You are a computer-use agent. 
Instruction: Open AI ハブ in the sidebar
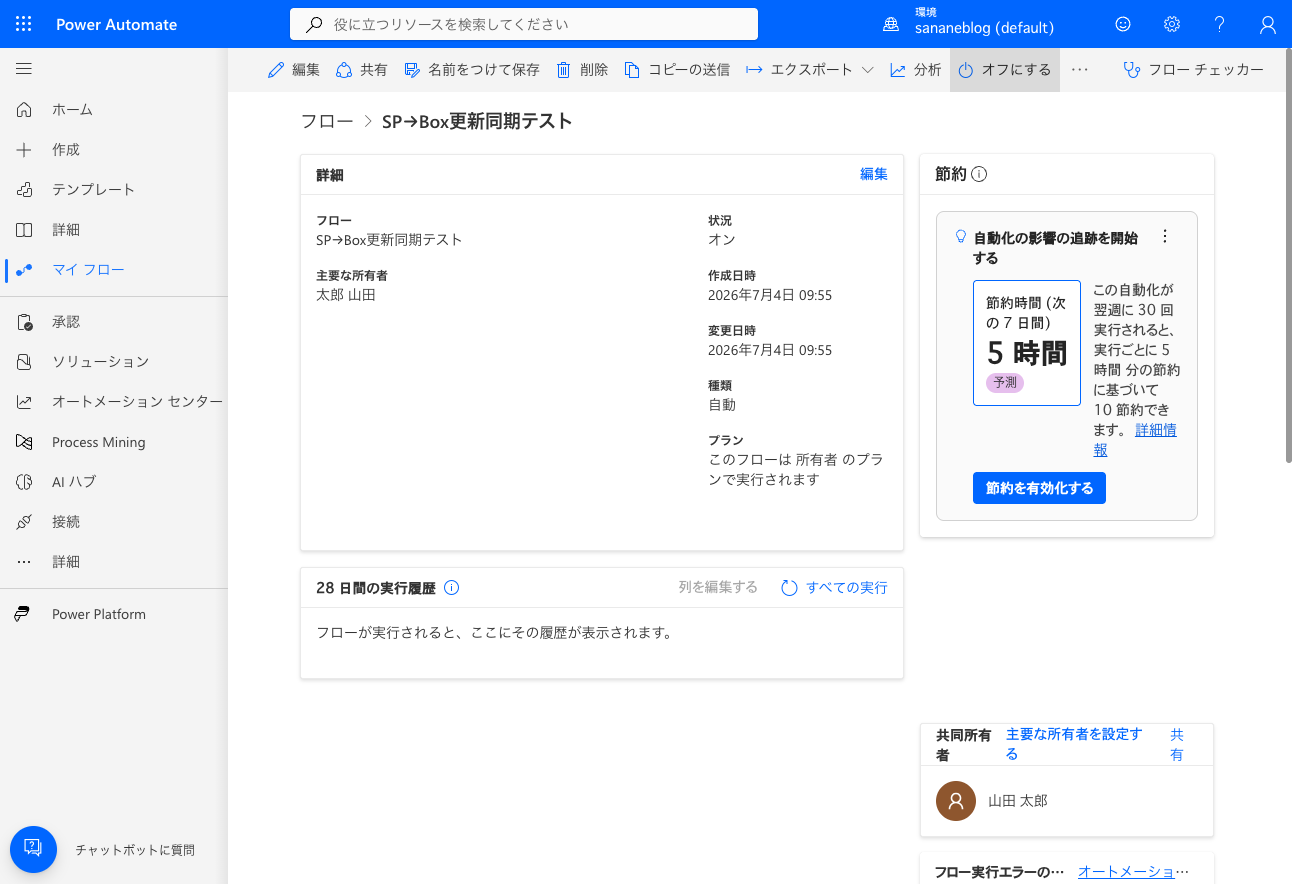(x=114, y=482)
